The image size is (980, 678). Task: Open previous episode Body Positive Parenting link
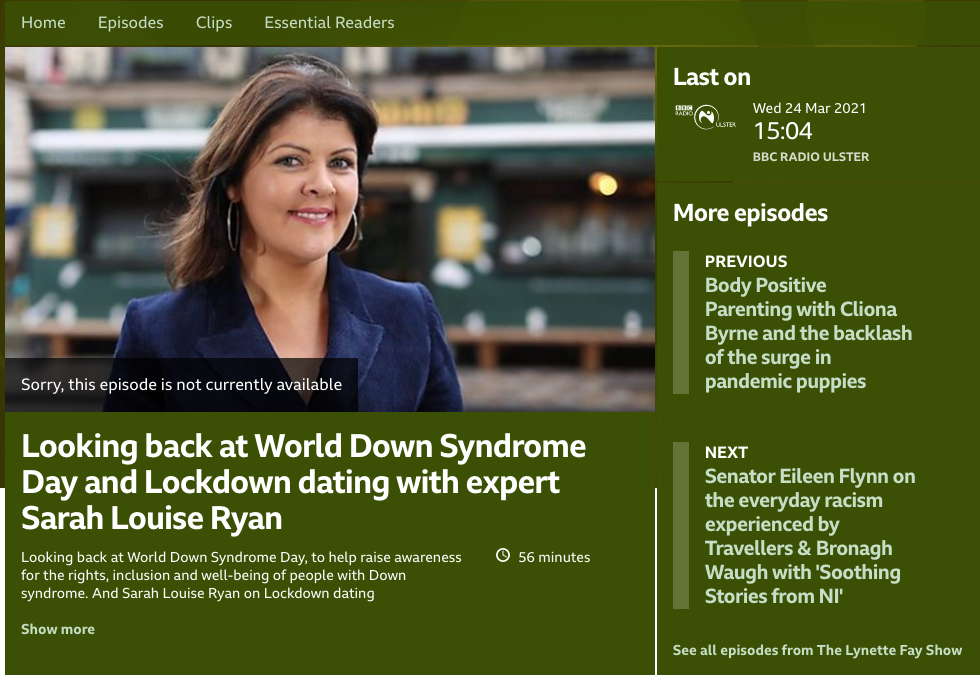coord(808,333)
